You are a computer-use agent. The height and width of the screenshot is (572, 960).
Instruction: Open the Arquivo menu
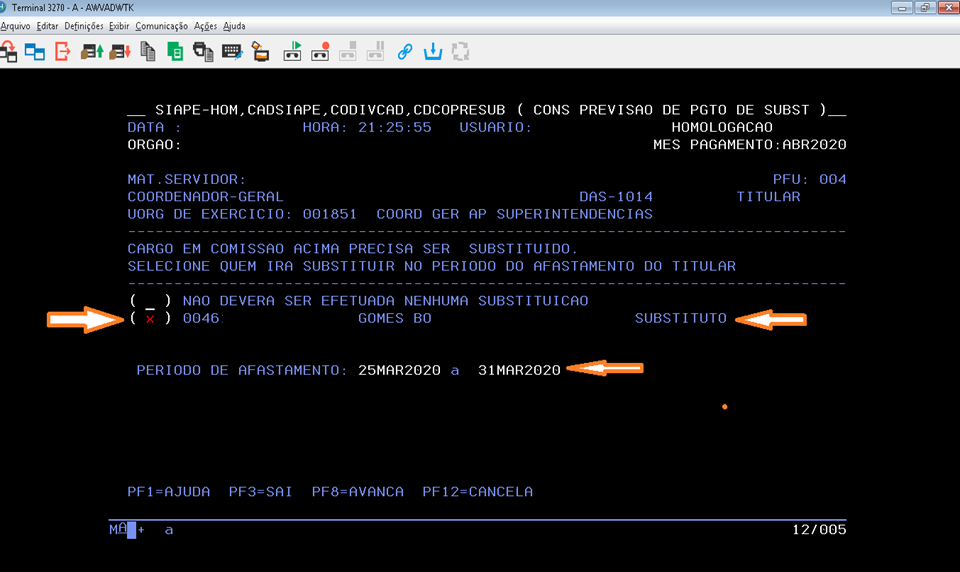15,26
